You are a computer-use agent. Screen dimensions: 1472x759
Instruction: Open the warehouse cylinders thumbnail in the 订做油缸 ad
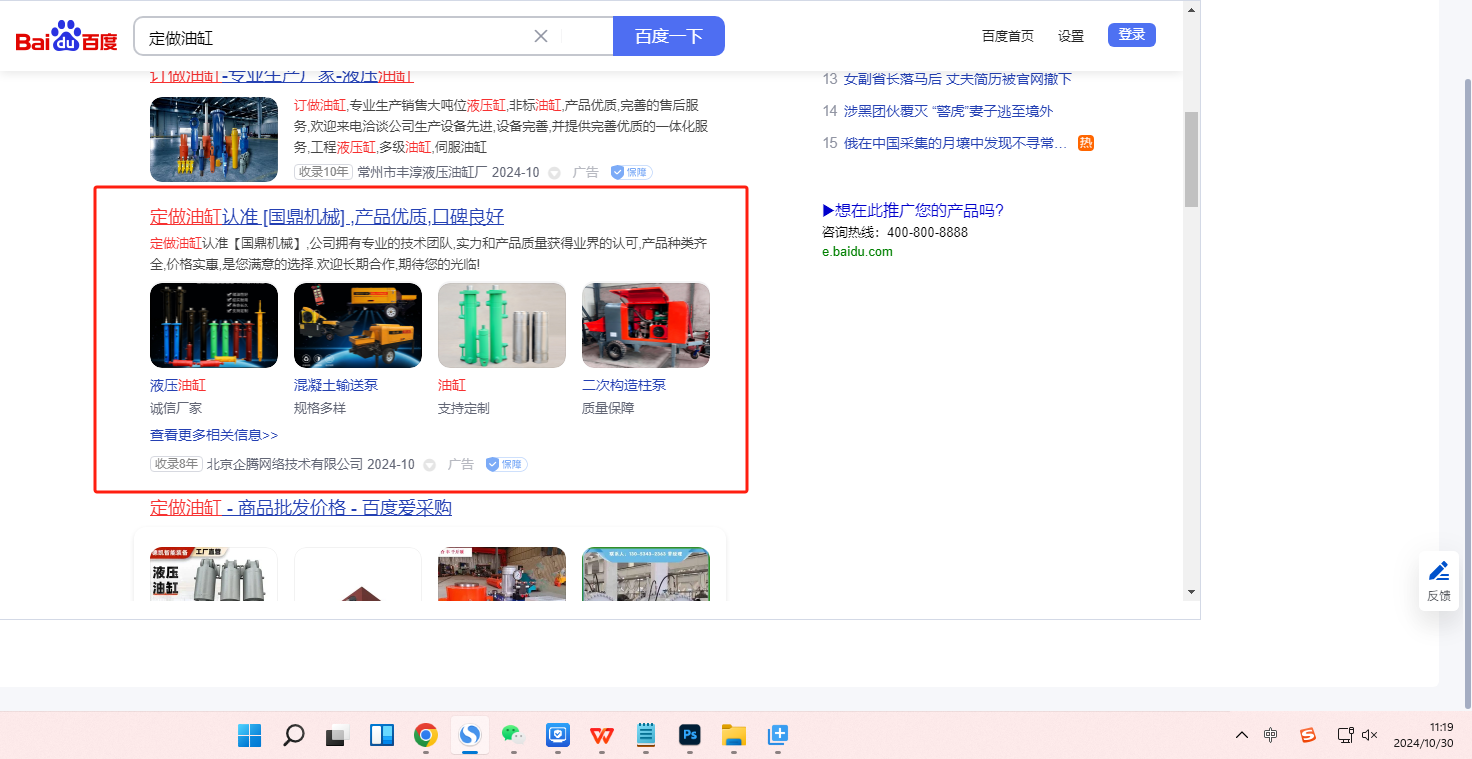214,139
